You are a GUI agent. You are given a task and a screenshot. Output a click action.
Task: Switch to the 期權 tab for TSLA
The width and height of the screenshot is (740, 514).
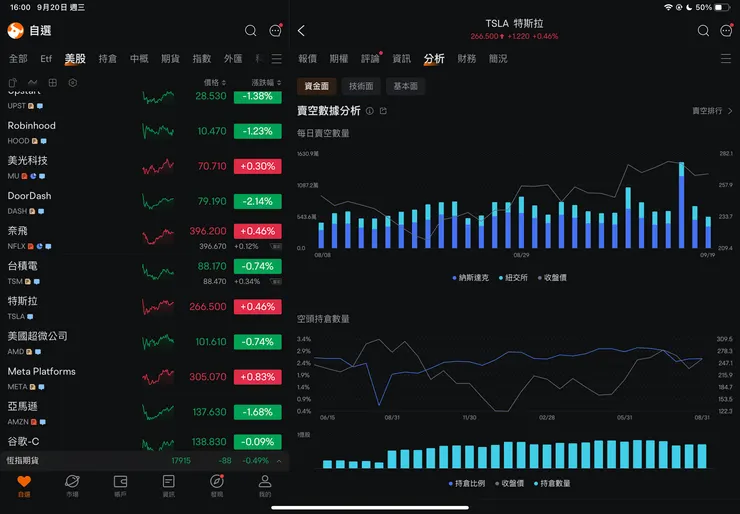coord(339,59)
